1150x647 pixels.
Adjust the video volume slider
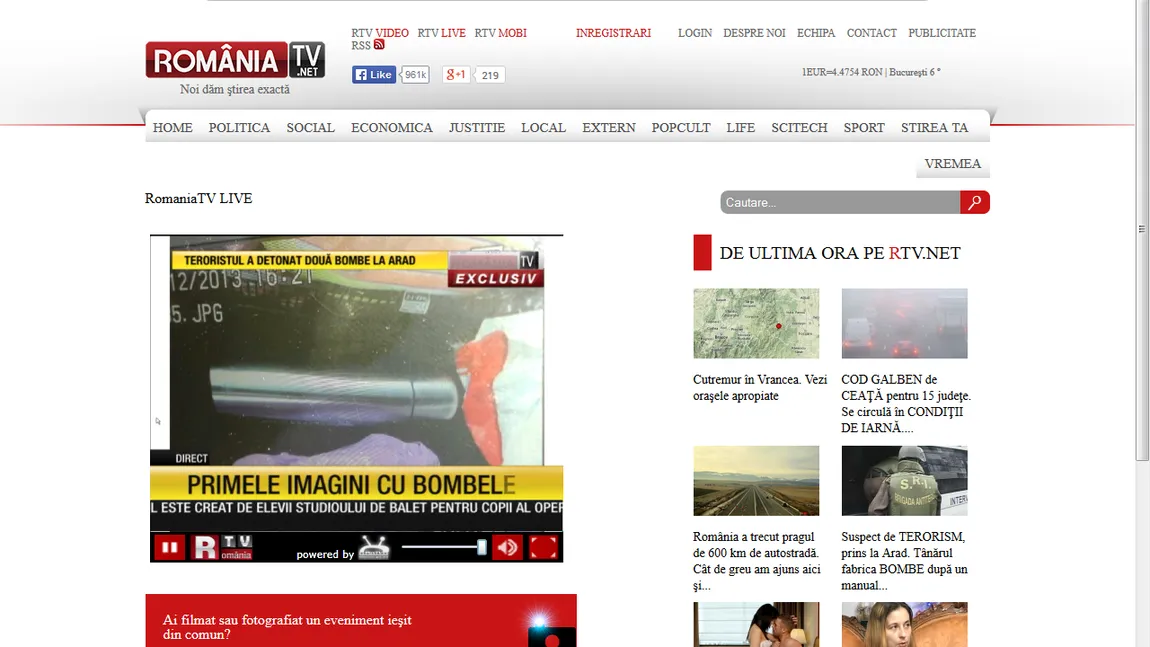point(444,547)
